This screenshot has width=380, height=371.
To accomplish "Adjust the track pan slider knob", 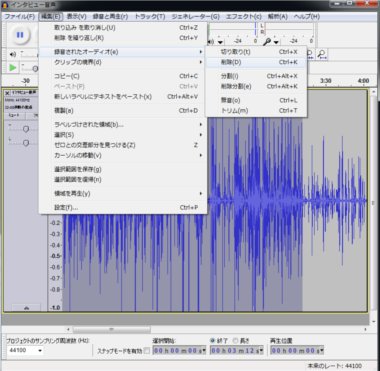I will 26,143.
